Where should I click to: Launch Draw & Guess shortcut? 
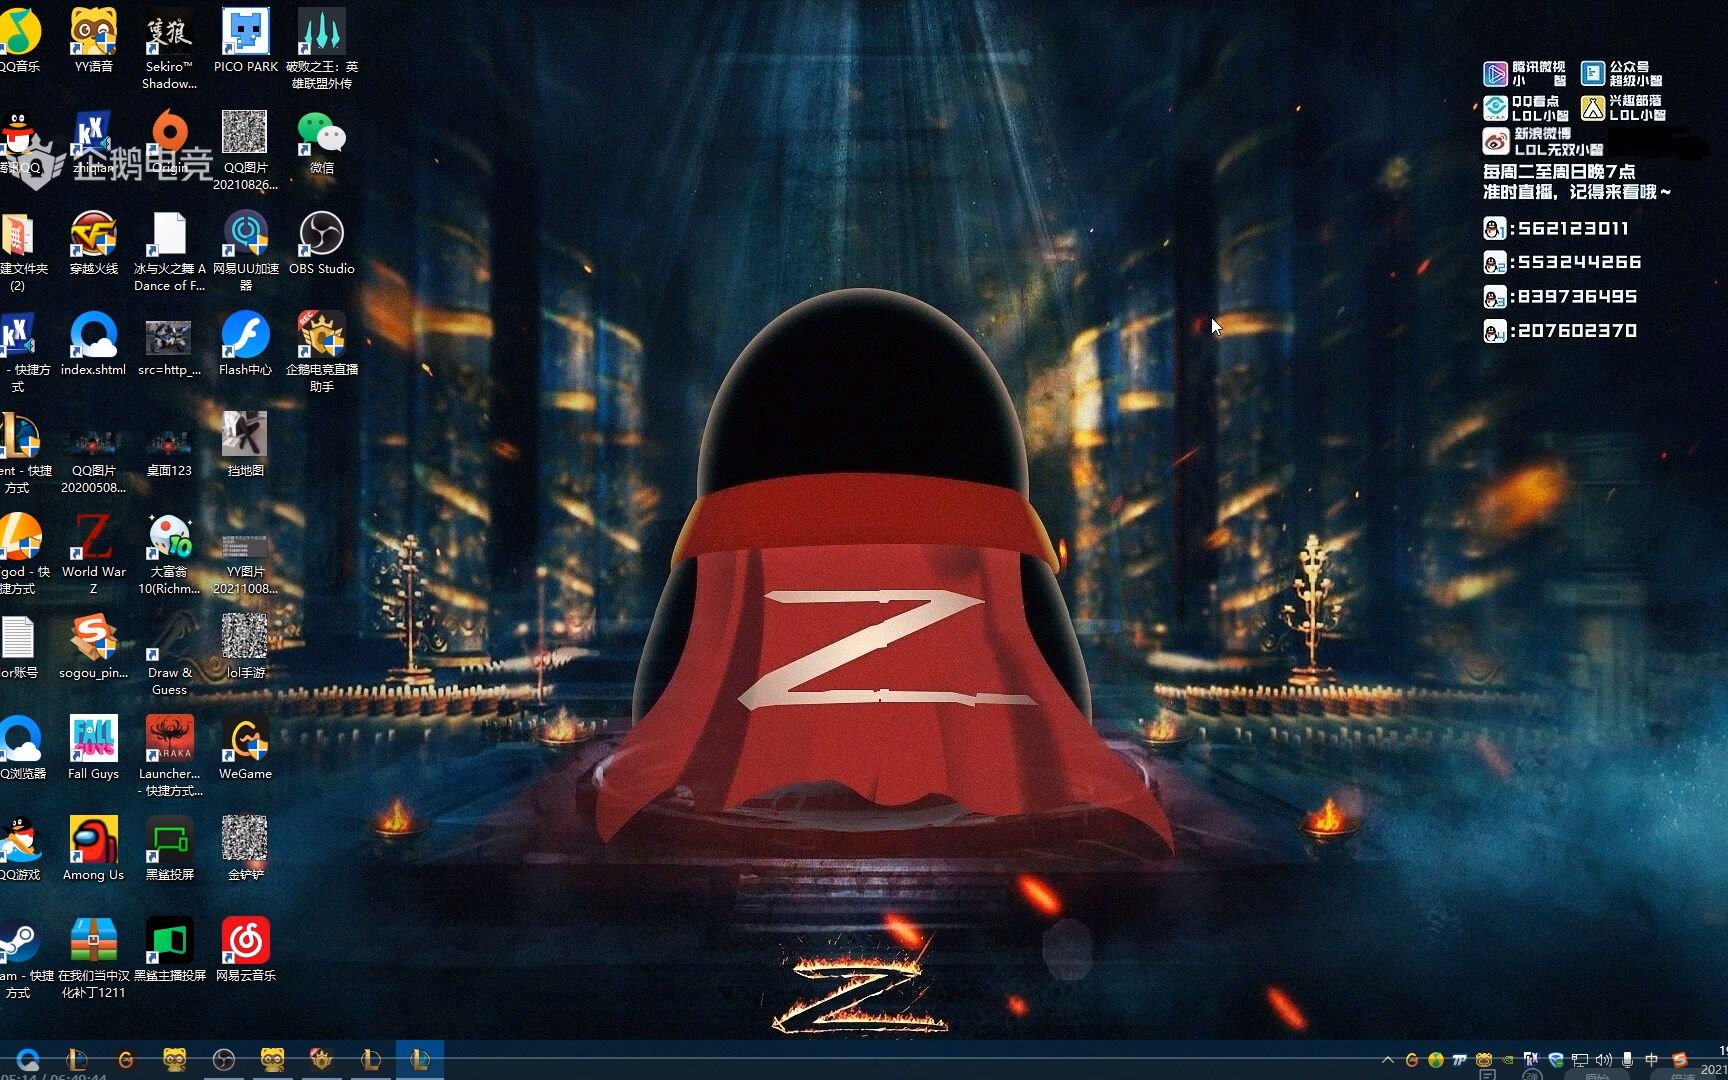[169, 655]
